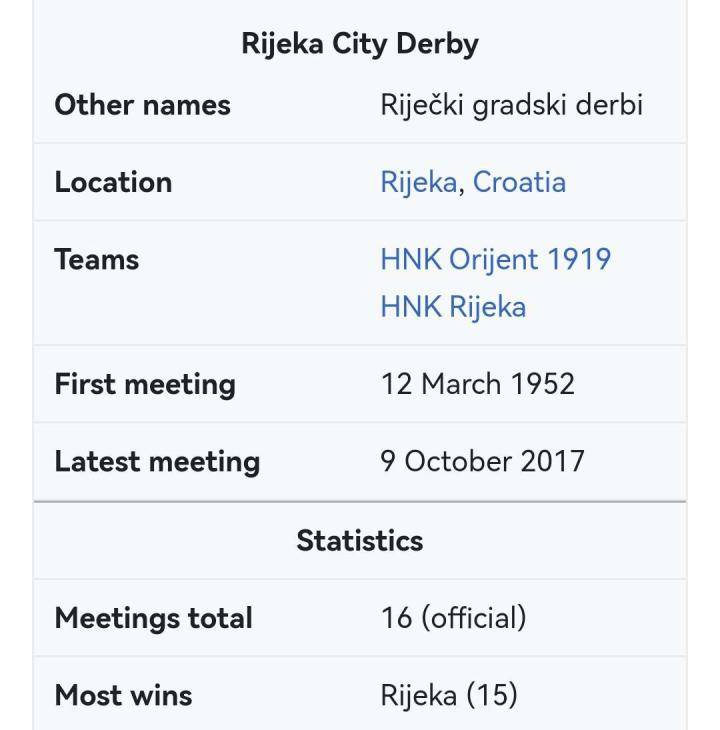Click the divider line above Statistics

(x=360, y=502)
